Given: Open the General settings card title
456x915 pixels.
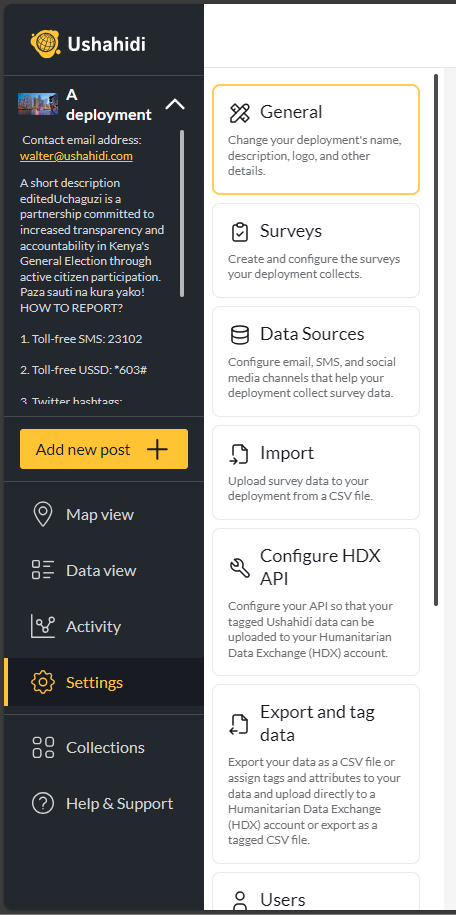Looking at the screenshot, I should (x=291, y=112).
